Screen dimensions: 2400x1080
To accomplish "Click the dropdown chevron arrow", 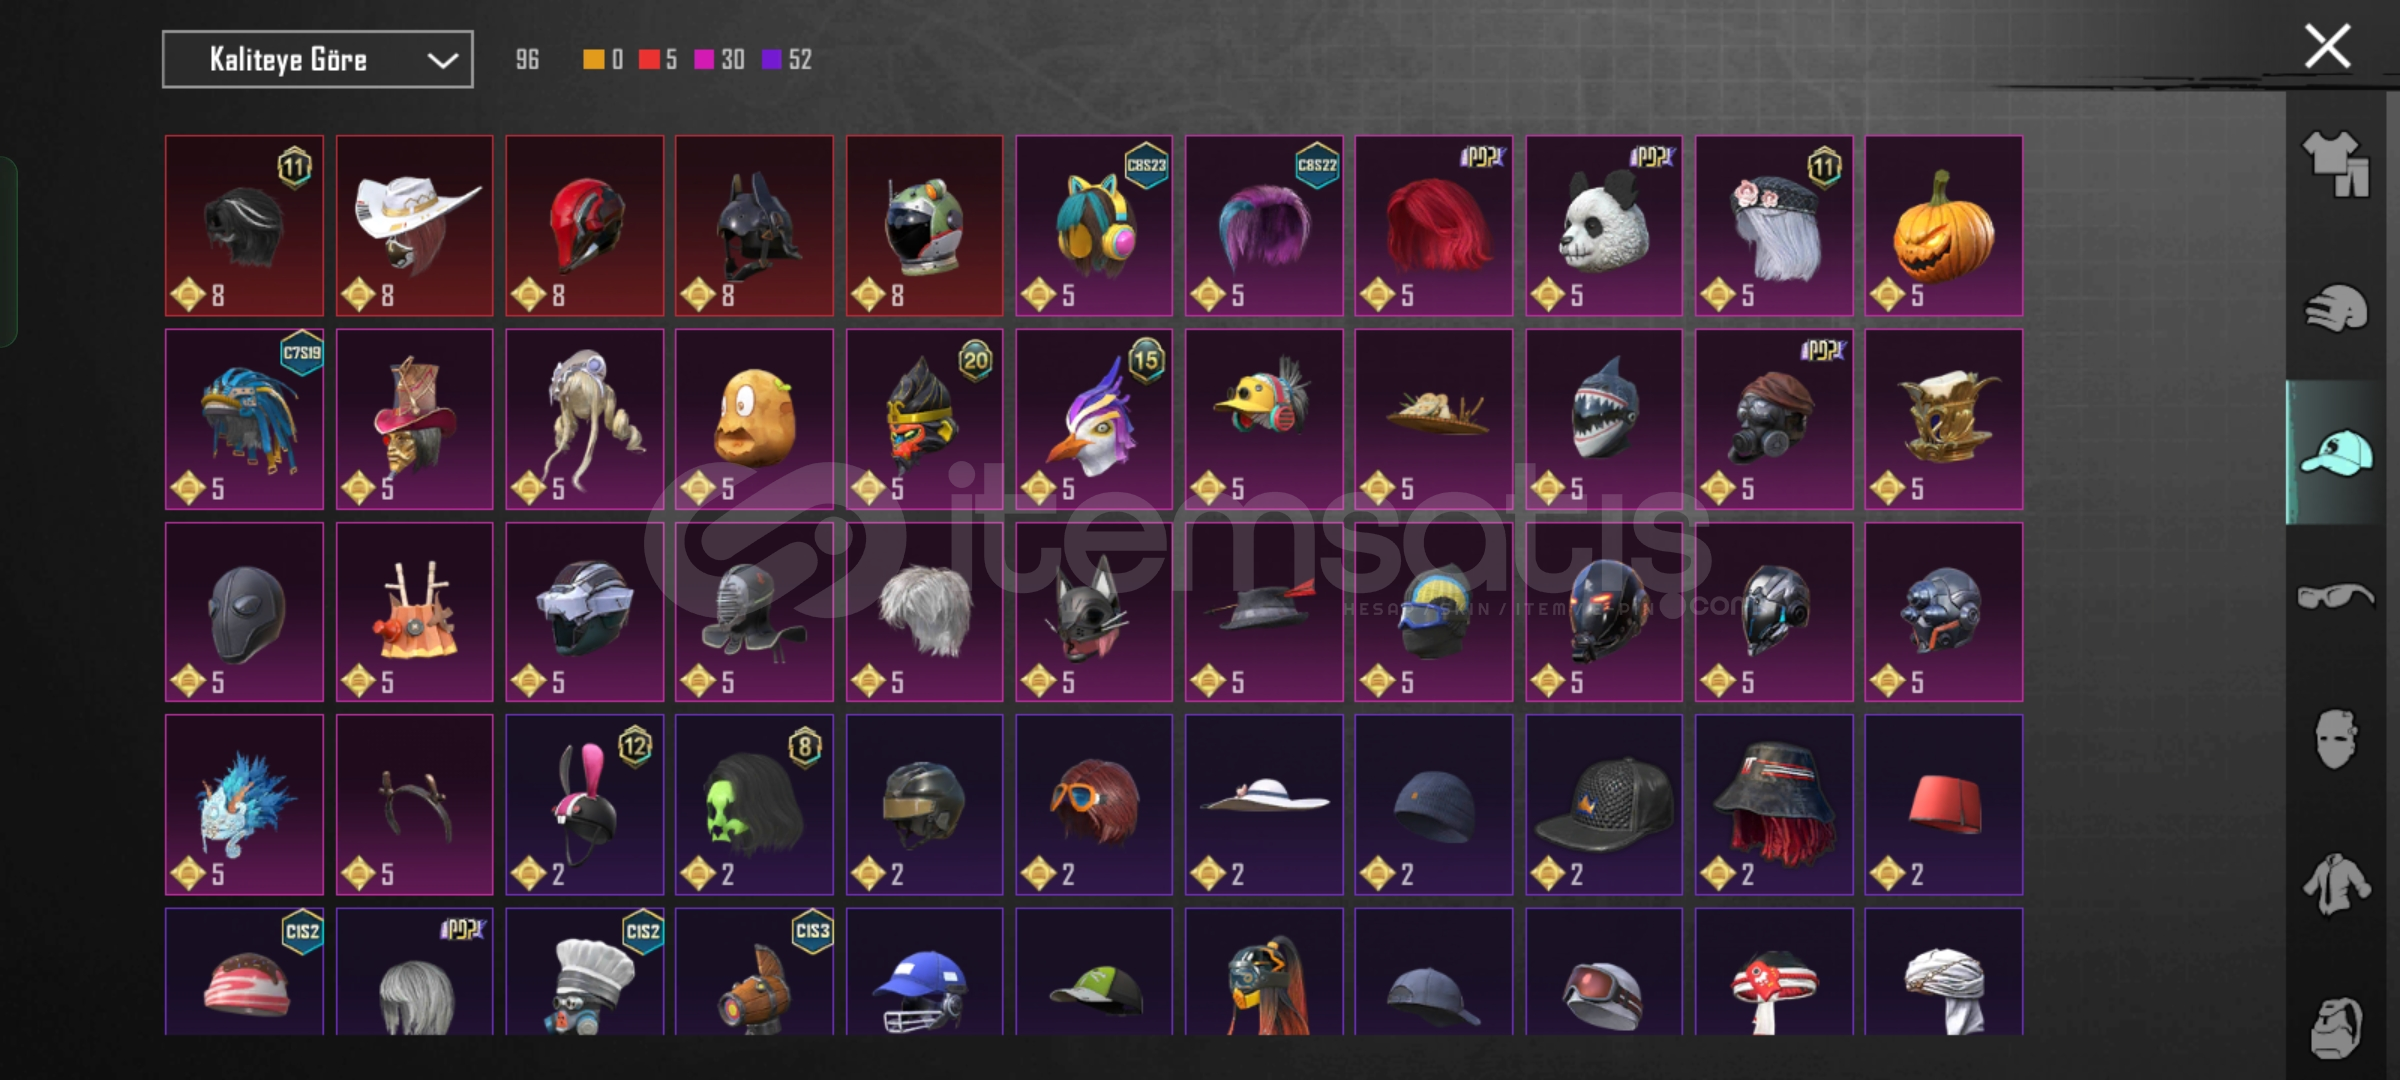I will 442,60.
